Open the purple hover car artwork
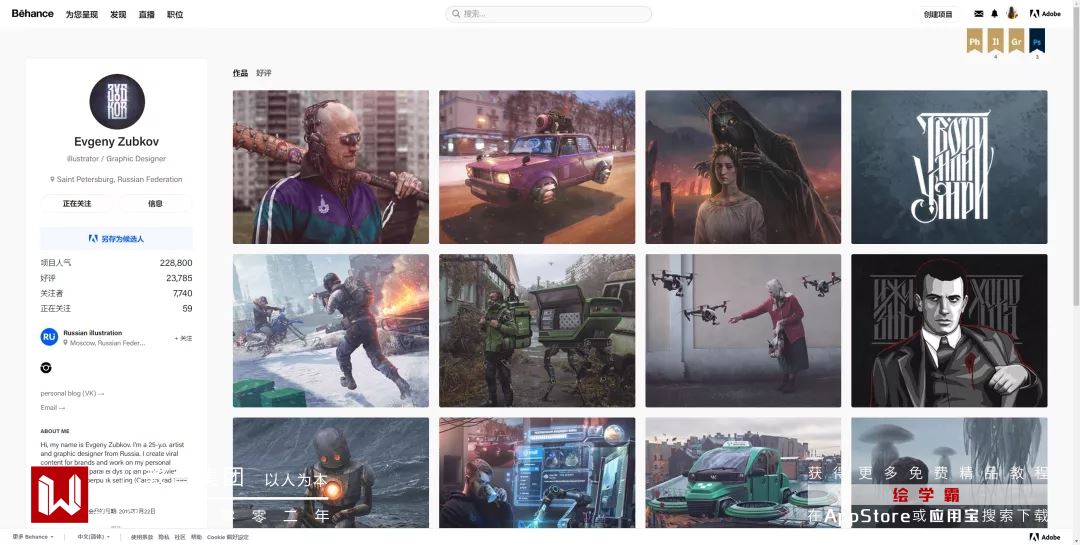Image resolution: width=1080 pixels, height=545 pixels. tap(537, 167)
